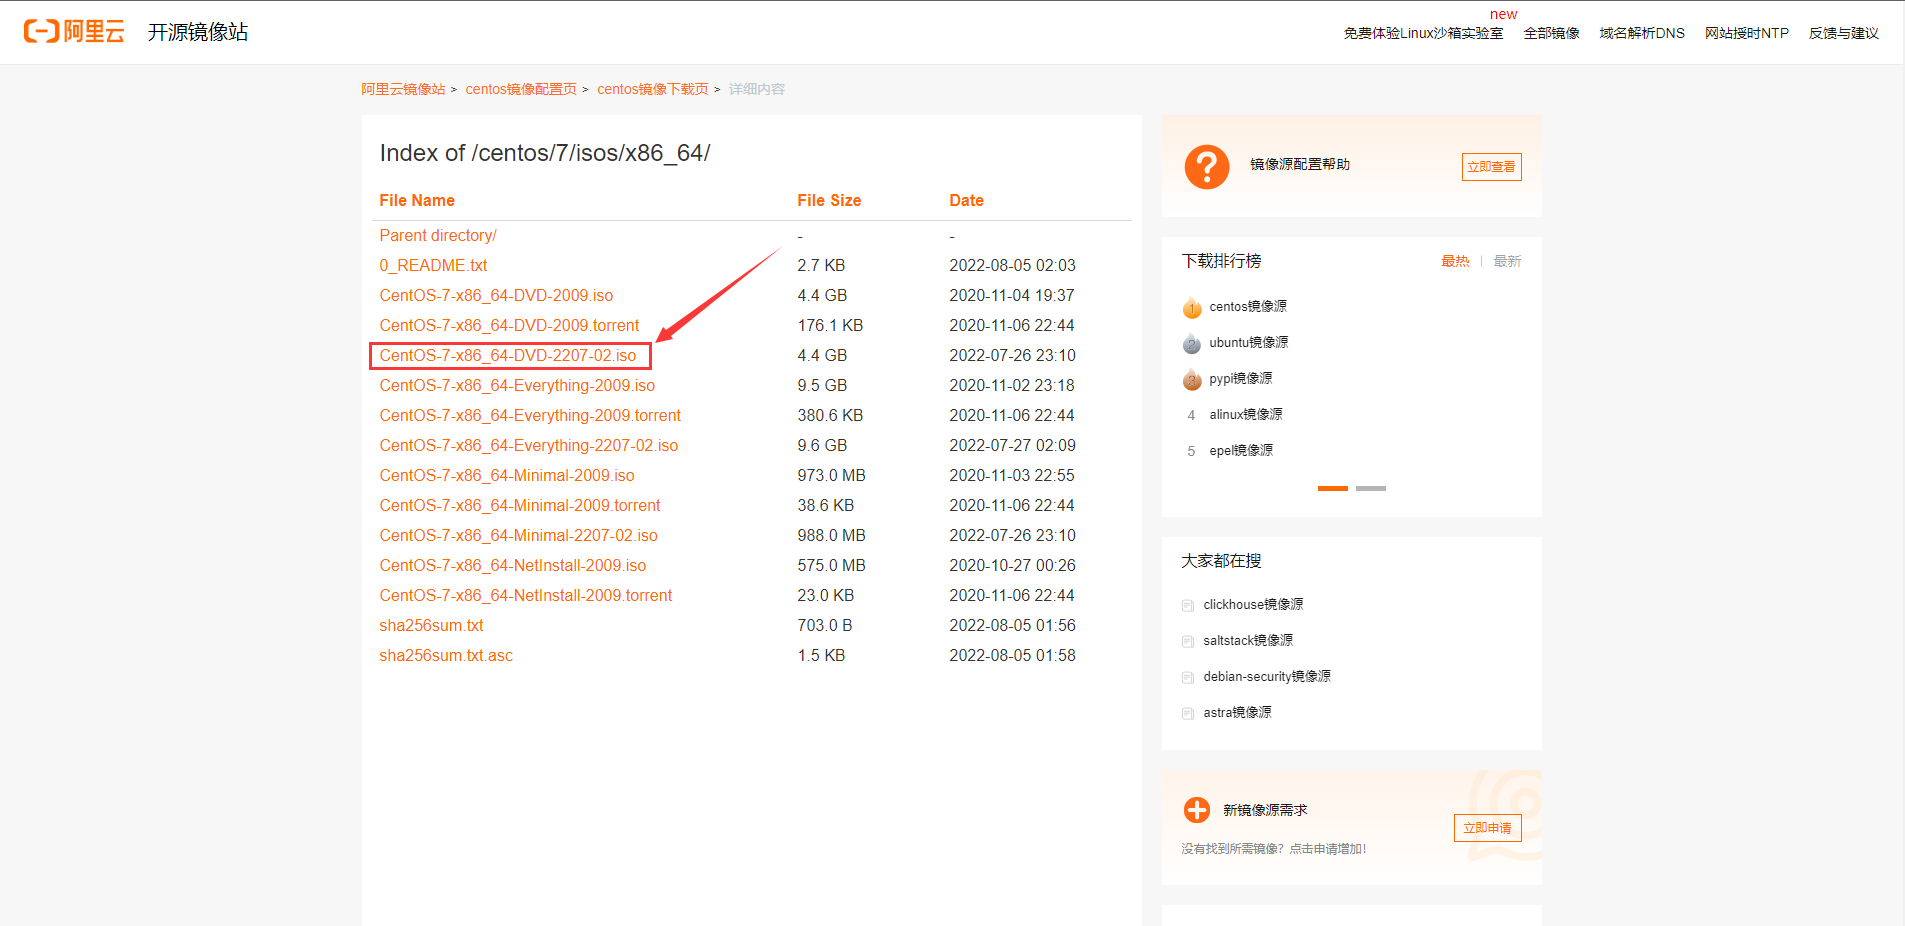Viewport: 1905px width, 926px height.
Task: Click the document icon beside saltstack镜像源
Action: [1188, 641]
